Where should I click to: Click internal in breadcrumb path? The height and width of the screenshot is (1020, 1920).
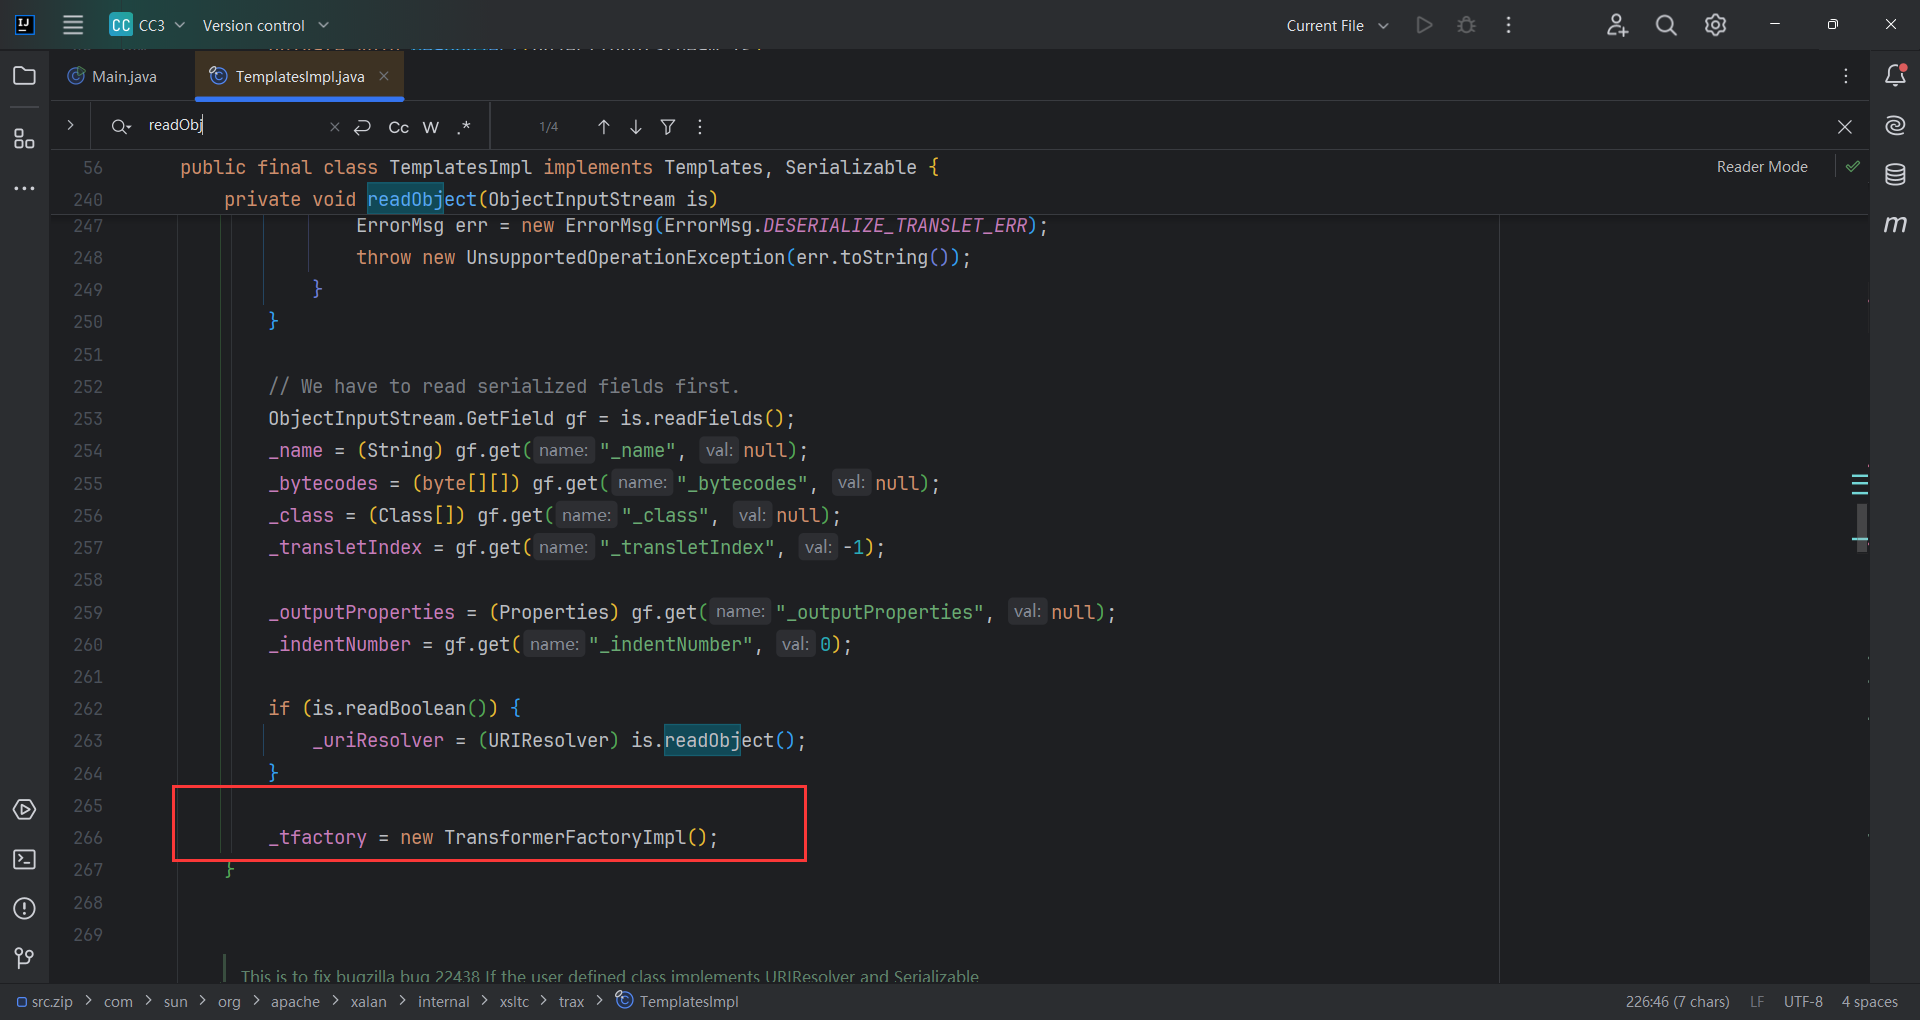point(443,1001)
